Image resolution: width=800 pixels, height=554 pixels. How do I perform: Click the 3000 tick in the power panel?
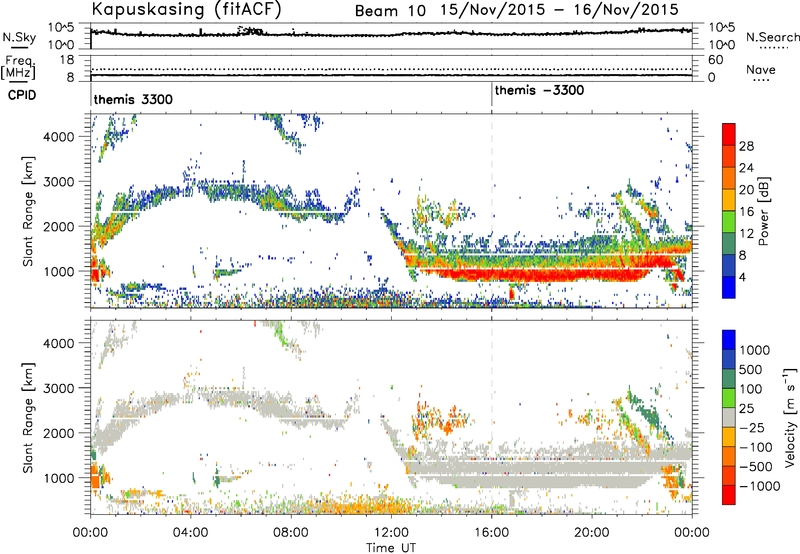click(x=58, y=182)
